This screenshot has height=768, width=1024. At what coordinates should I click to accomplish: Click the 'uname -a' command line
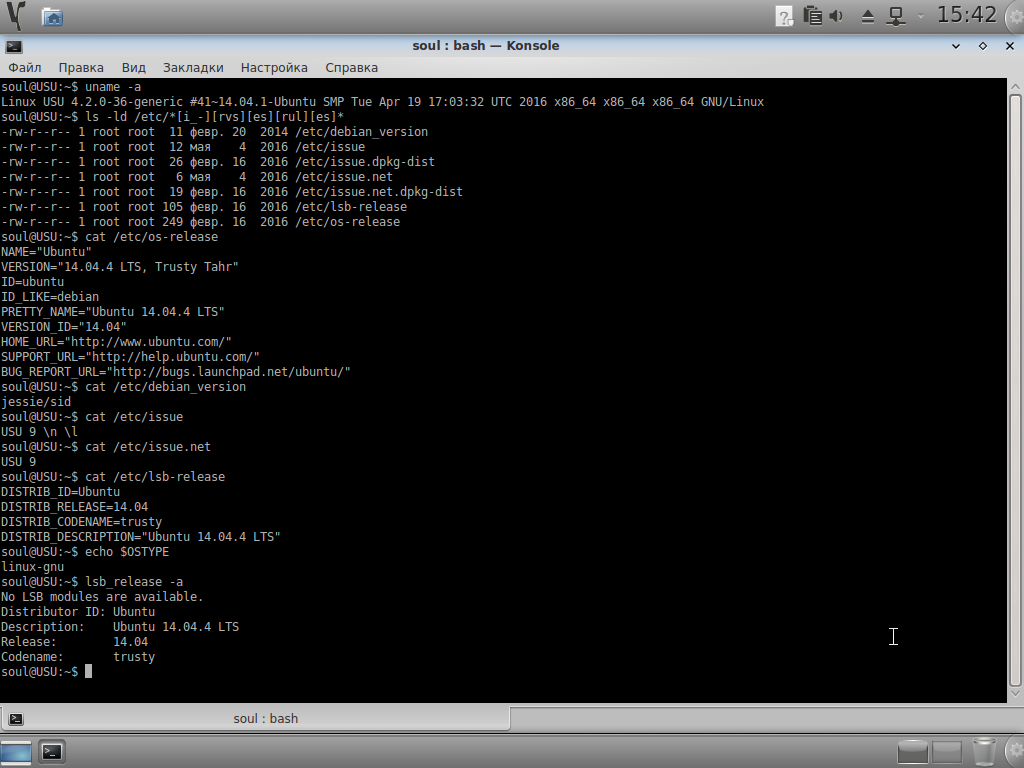click(71, 87)
